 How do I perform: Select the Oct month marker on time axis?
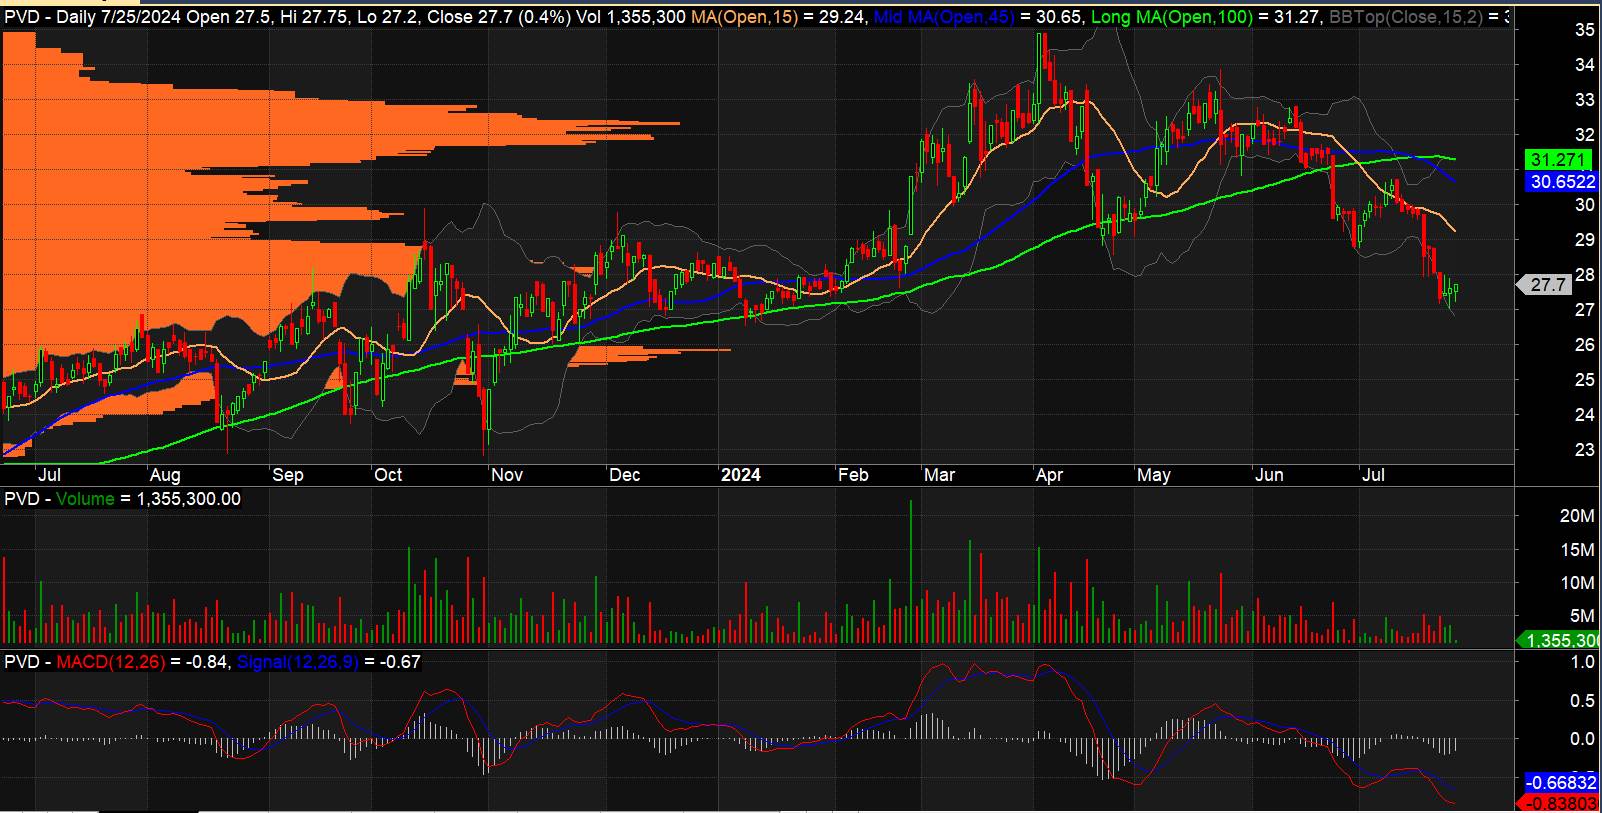point(388,475)
